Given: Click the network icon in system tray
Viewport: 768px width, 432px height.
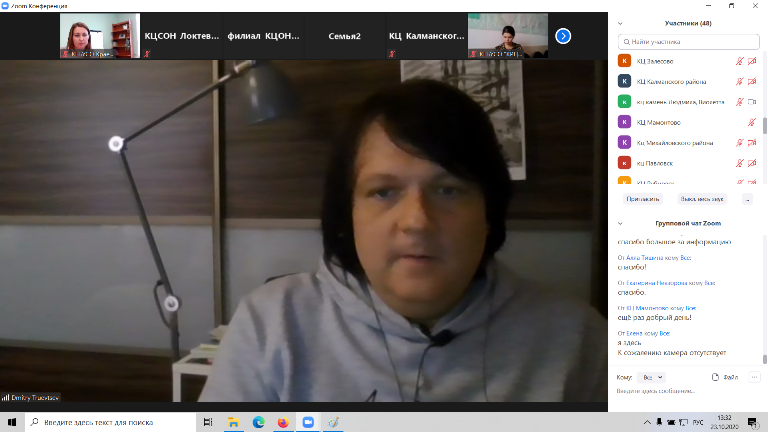Looking at the screenshot, I should [x=684, y=422].
